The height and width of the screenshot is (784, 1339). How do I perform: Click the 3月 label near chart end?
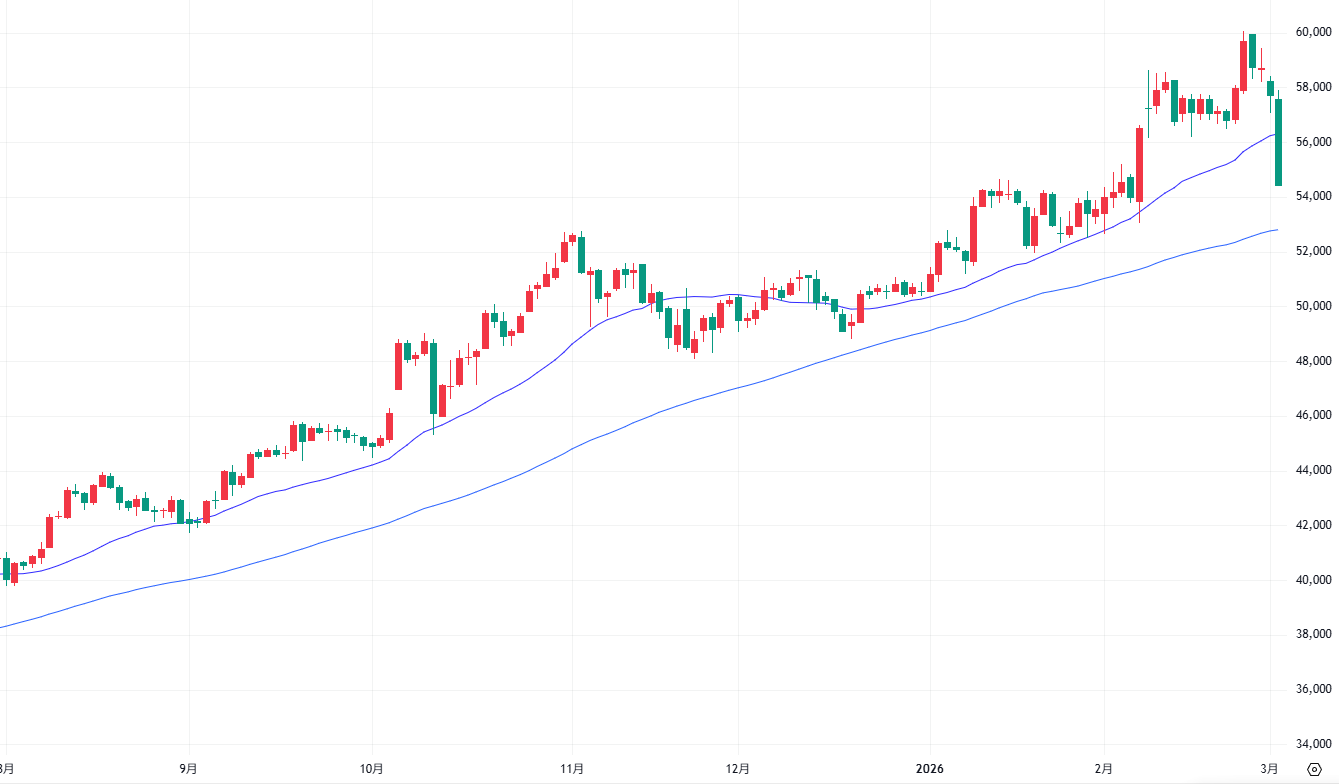[1270, 768]
